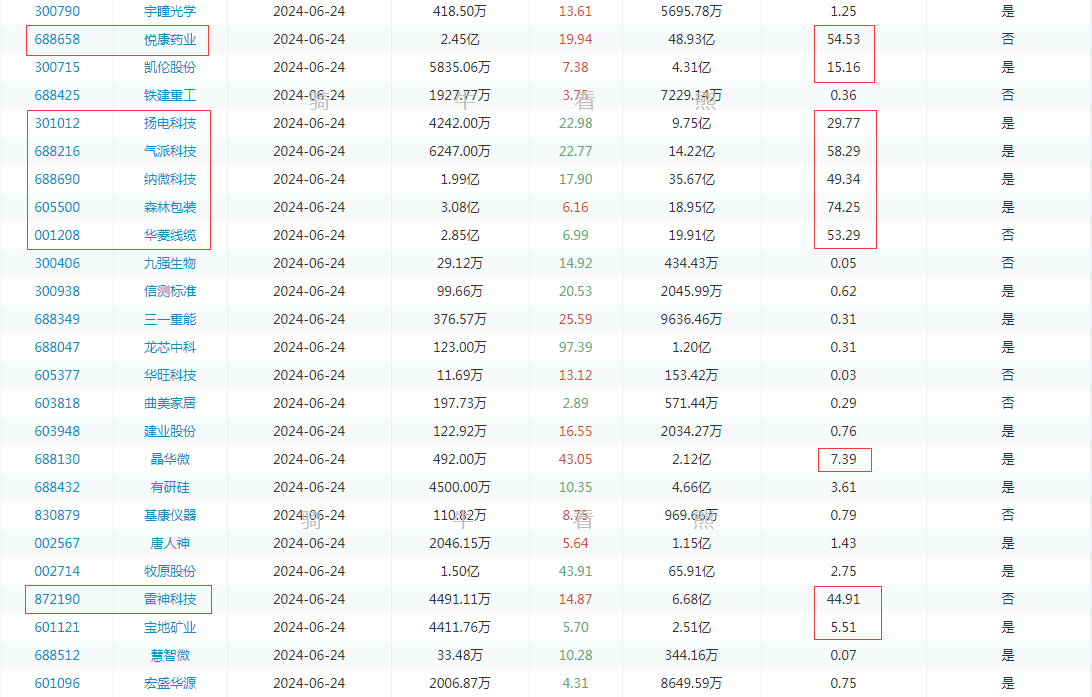Select stock code 688425

tap(57, 96)
